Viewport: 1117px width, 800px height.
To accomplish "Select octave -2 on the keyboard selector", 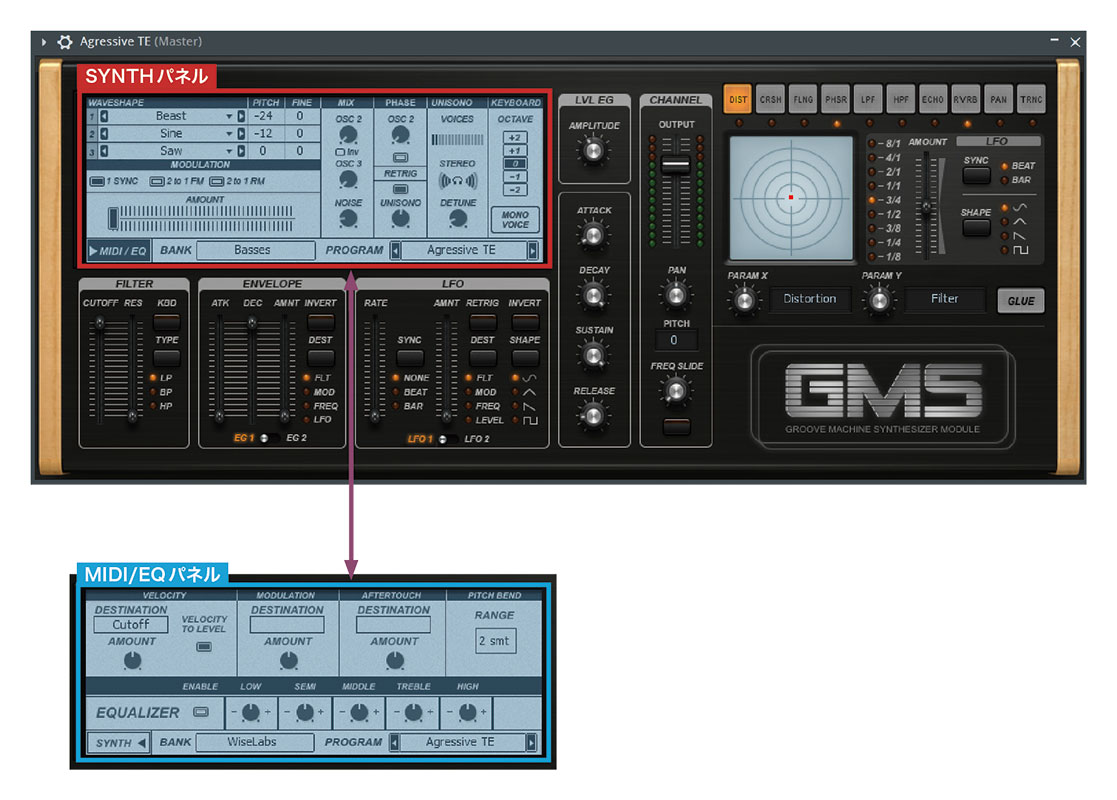I will point(515,190).
